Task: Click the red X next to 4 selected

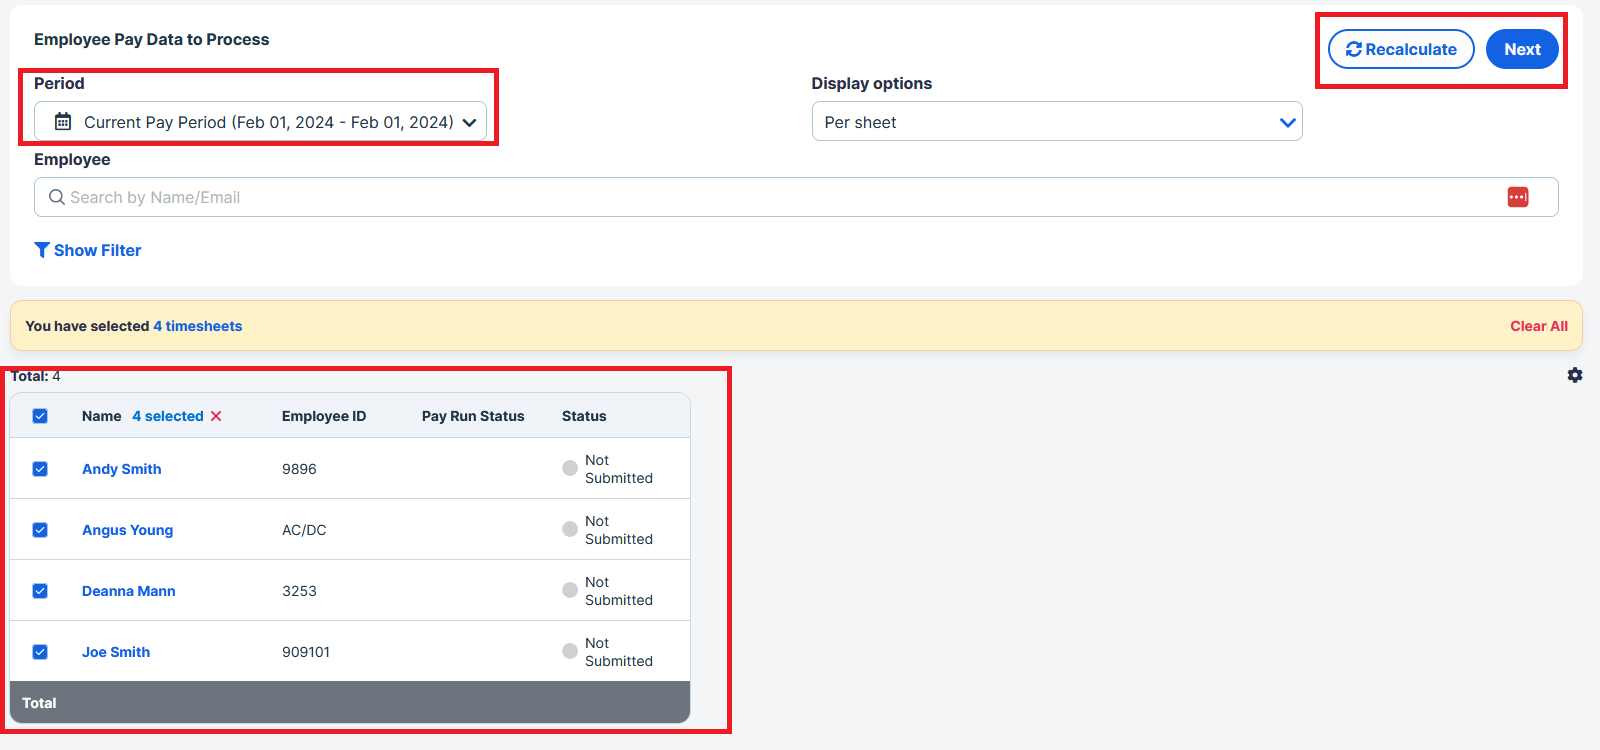Action: pos(216,416)
